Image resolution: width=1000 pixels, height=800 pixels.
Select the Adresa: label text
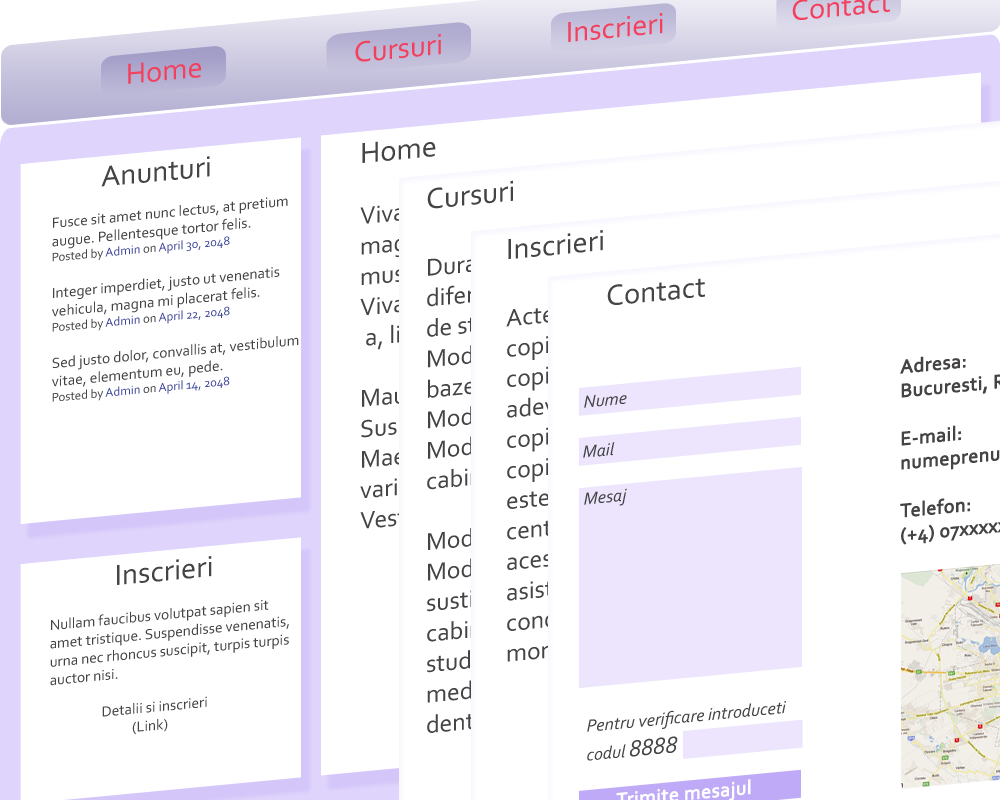[x=933, y=365]
